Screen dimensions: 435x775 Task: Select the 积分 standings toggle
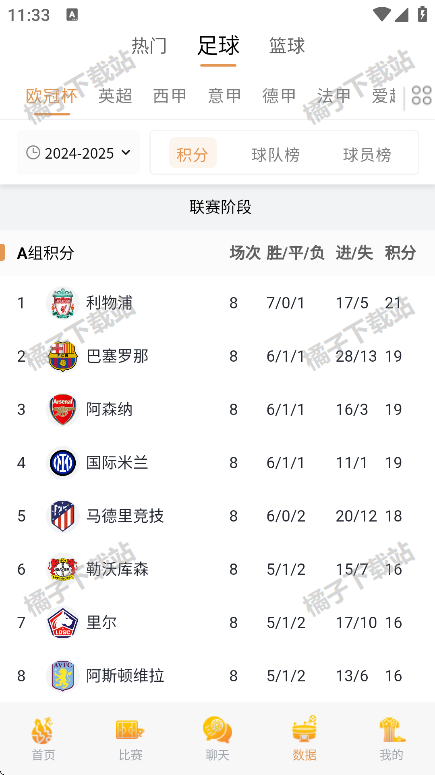192,154
